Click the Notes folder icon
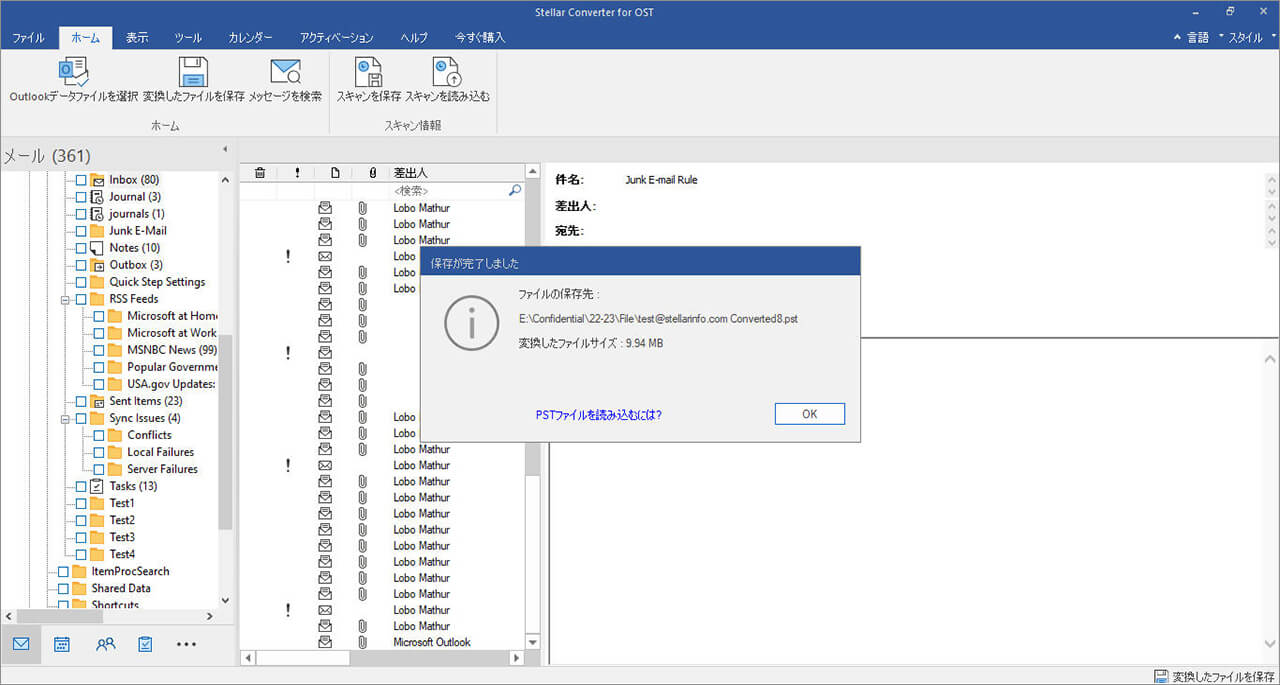 click(97, 248)
